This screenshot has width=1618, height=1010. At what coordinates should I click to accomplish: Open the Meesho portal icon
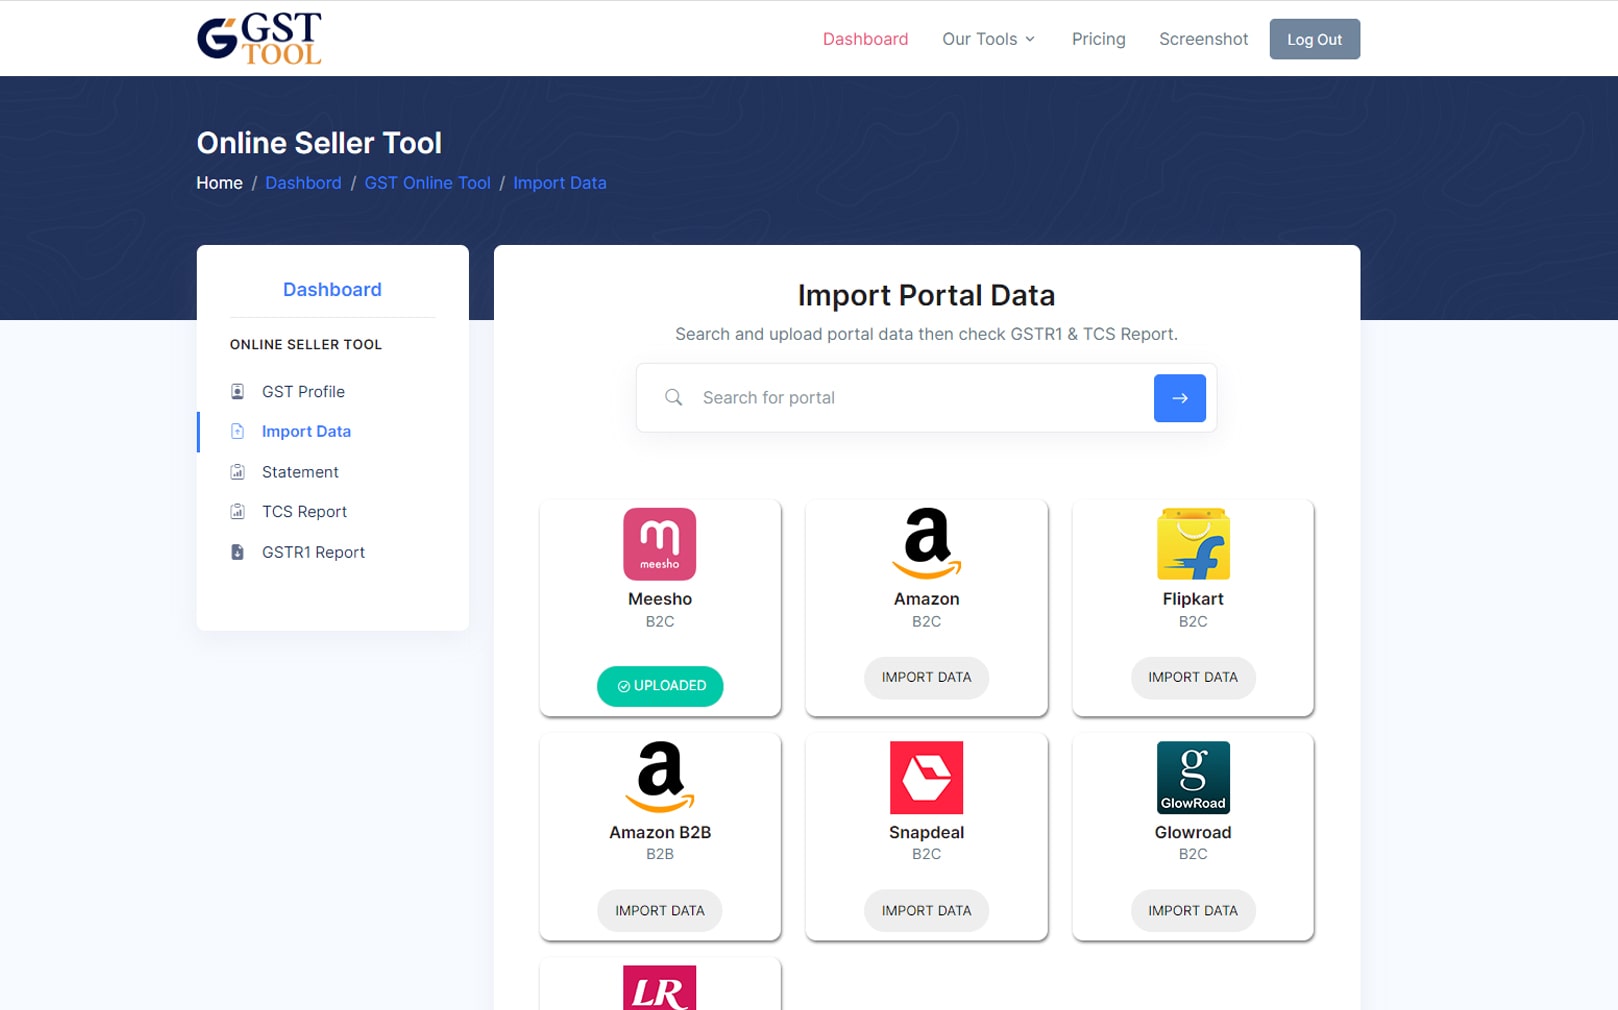659,544
